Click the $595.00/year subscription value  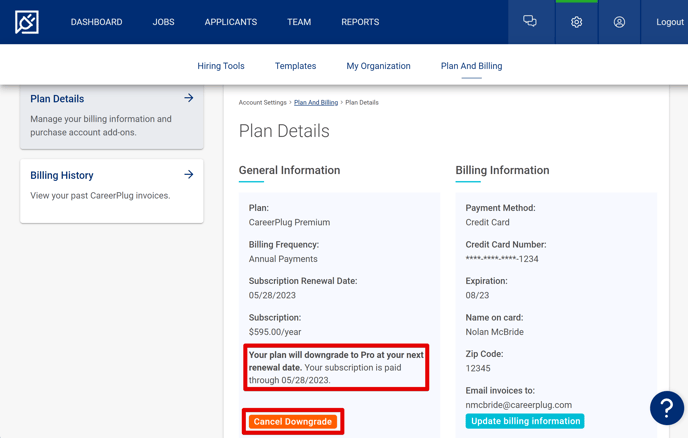click(x=275, y=332)
